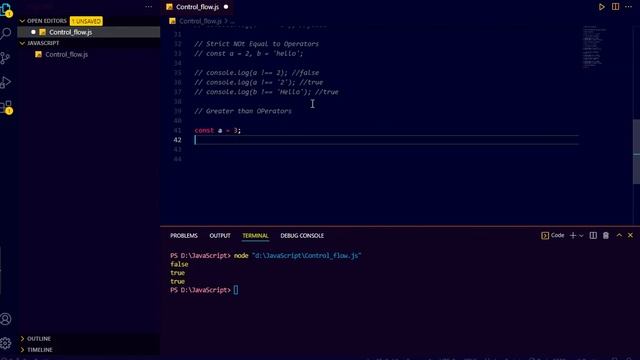Open the terminal launch profile dropdown arrow

coord(581,236)
